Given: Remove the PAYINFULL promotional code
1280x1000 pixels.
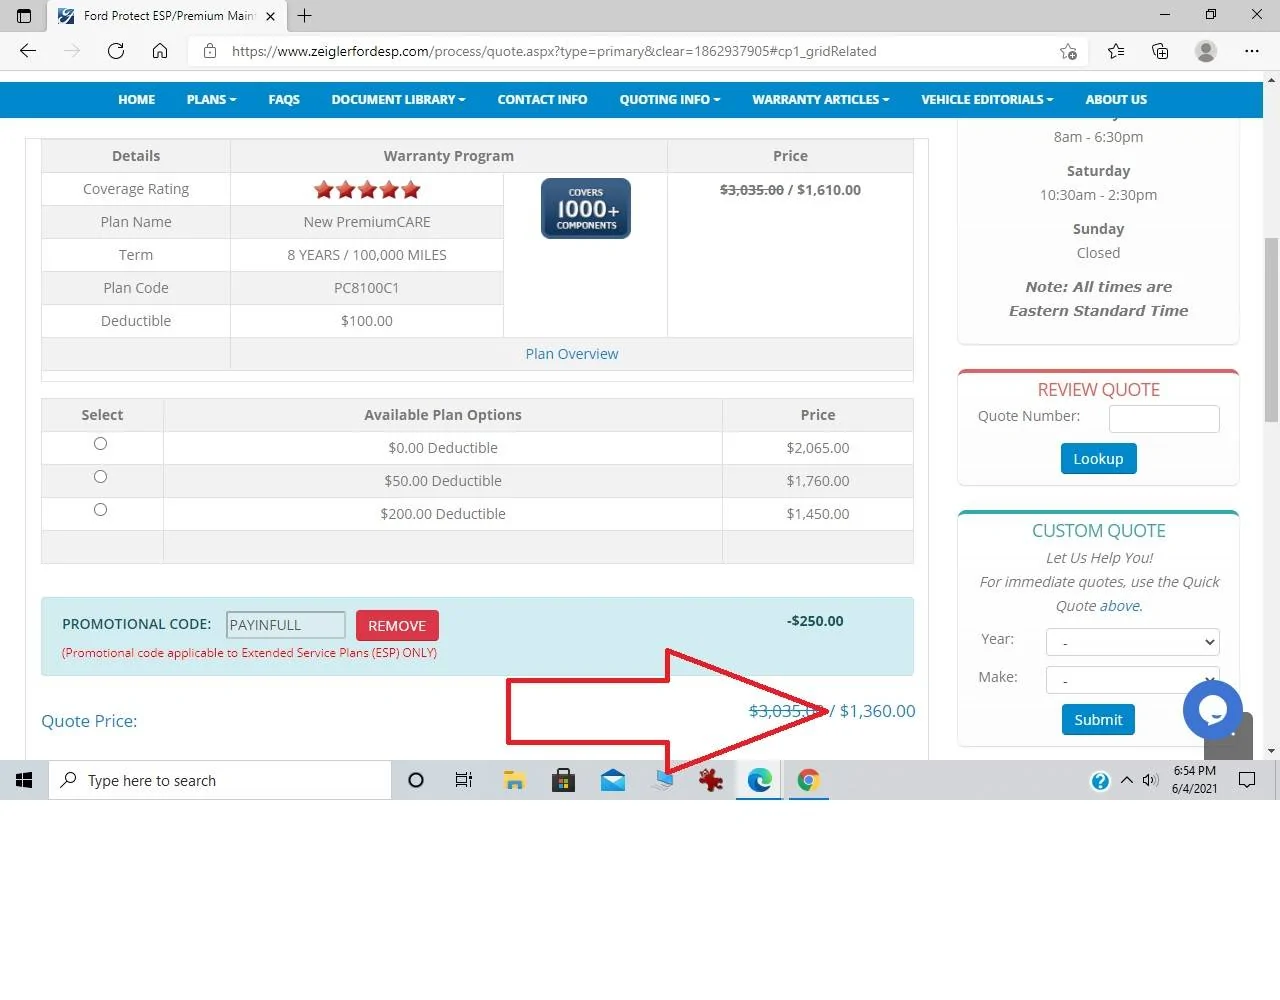Looking at the screenshot, I should coord(397,625).
